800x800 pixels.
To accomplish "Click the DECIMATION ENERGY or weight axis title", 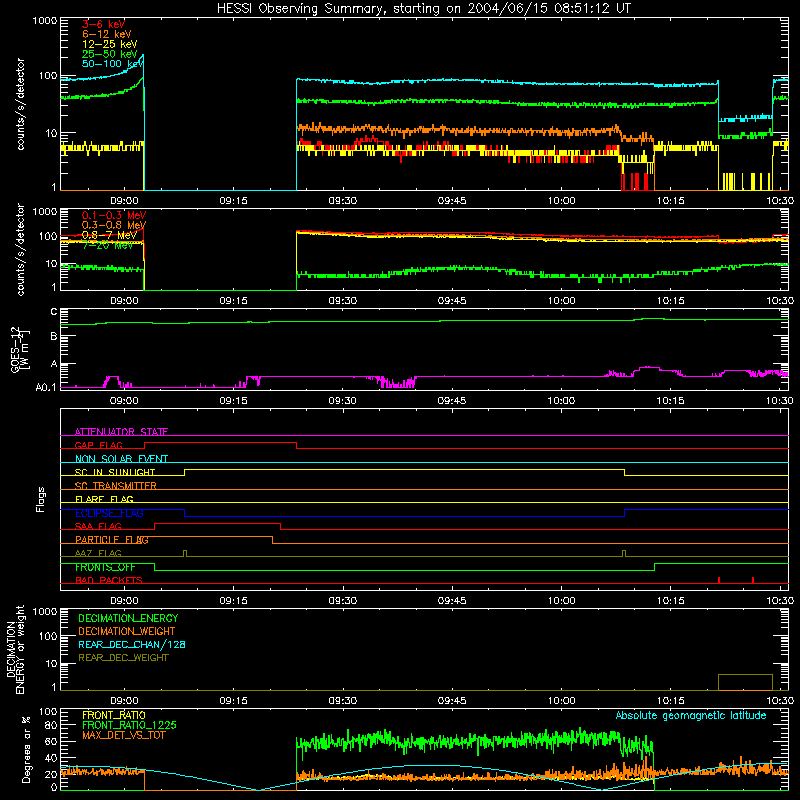I will click(x=15, y=649).
